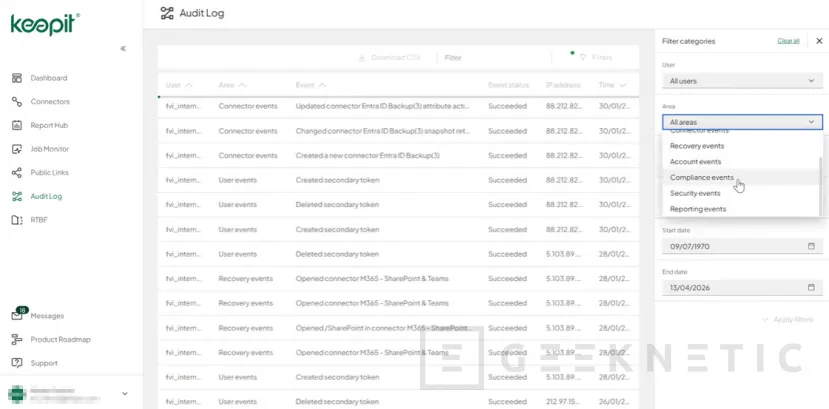
Task: Navigate to Job Monitor
Action: click(x=50, y=149)
